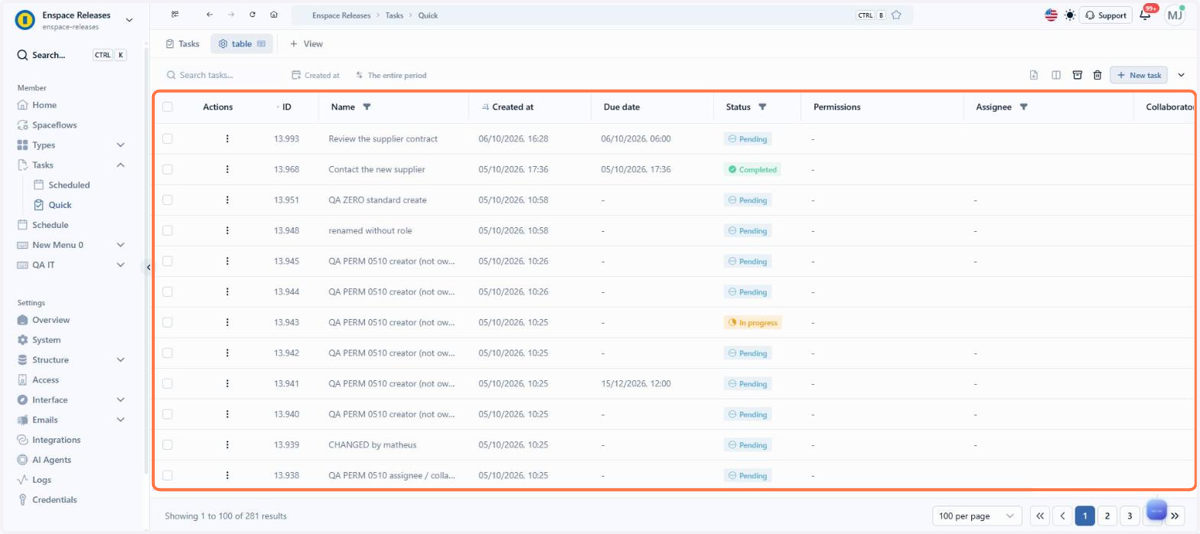The height and width of the screenshot is (534, 1200).
Task: Open notifications bell
Action: click(x=1146, y=15)
